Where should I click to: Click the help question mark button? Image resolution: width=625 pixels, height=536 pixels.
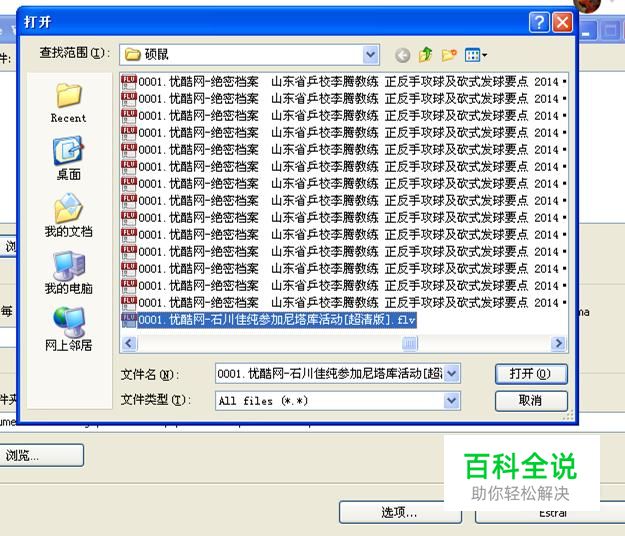tap(539, 22)
